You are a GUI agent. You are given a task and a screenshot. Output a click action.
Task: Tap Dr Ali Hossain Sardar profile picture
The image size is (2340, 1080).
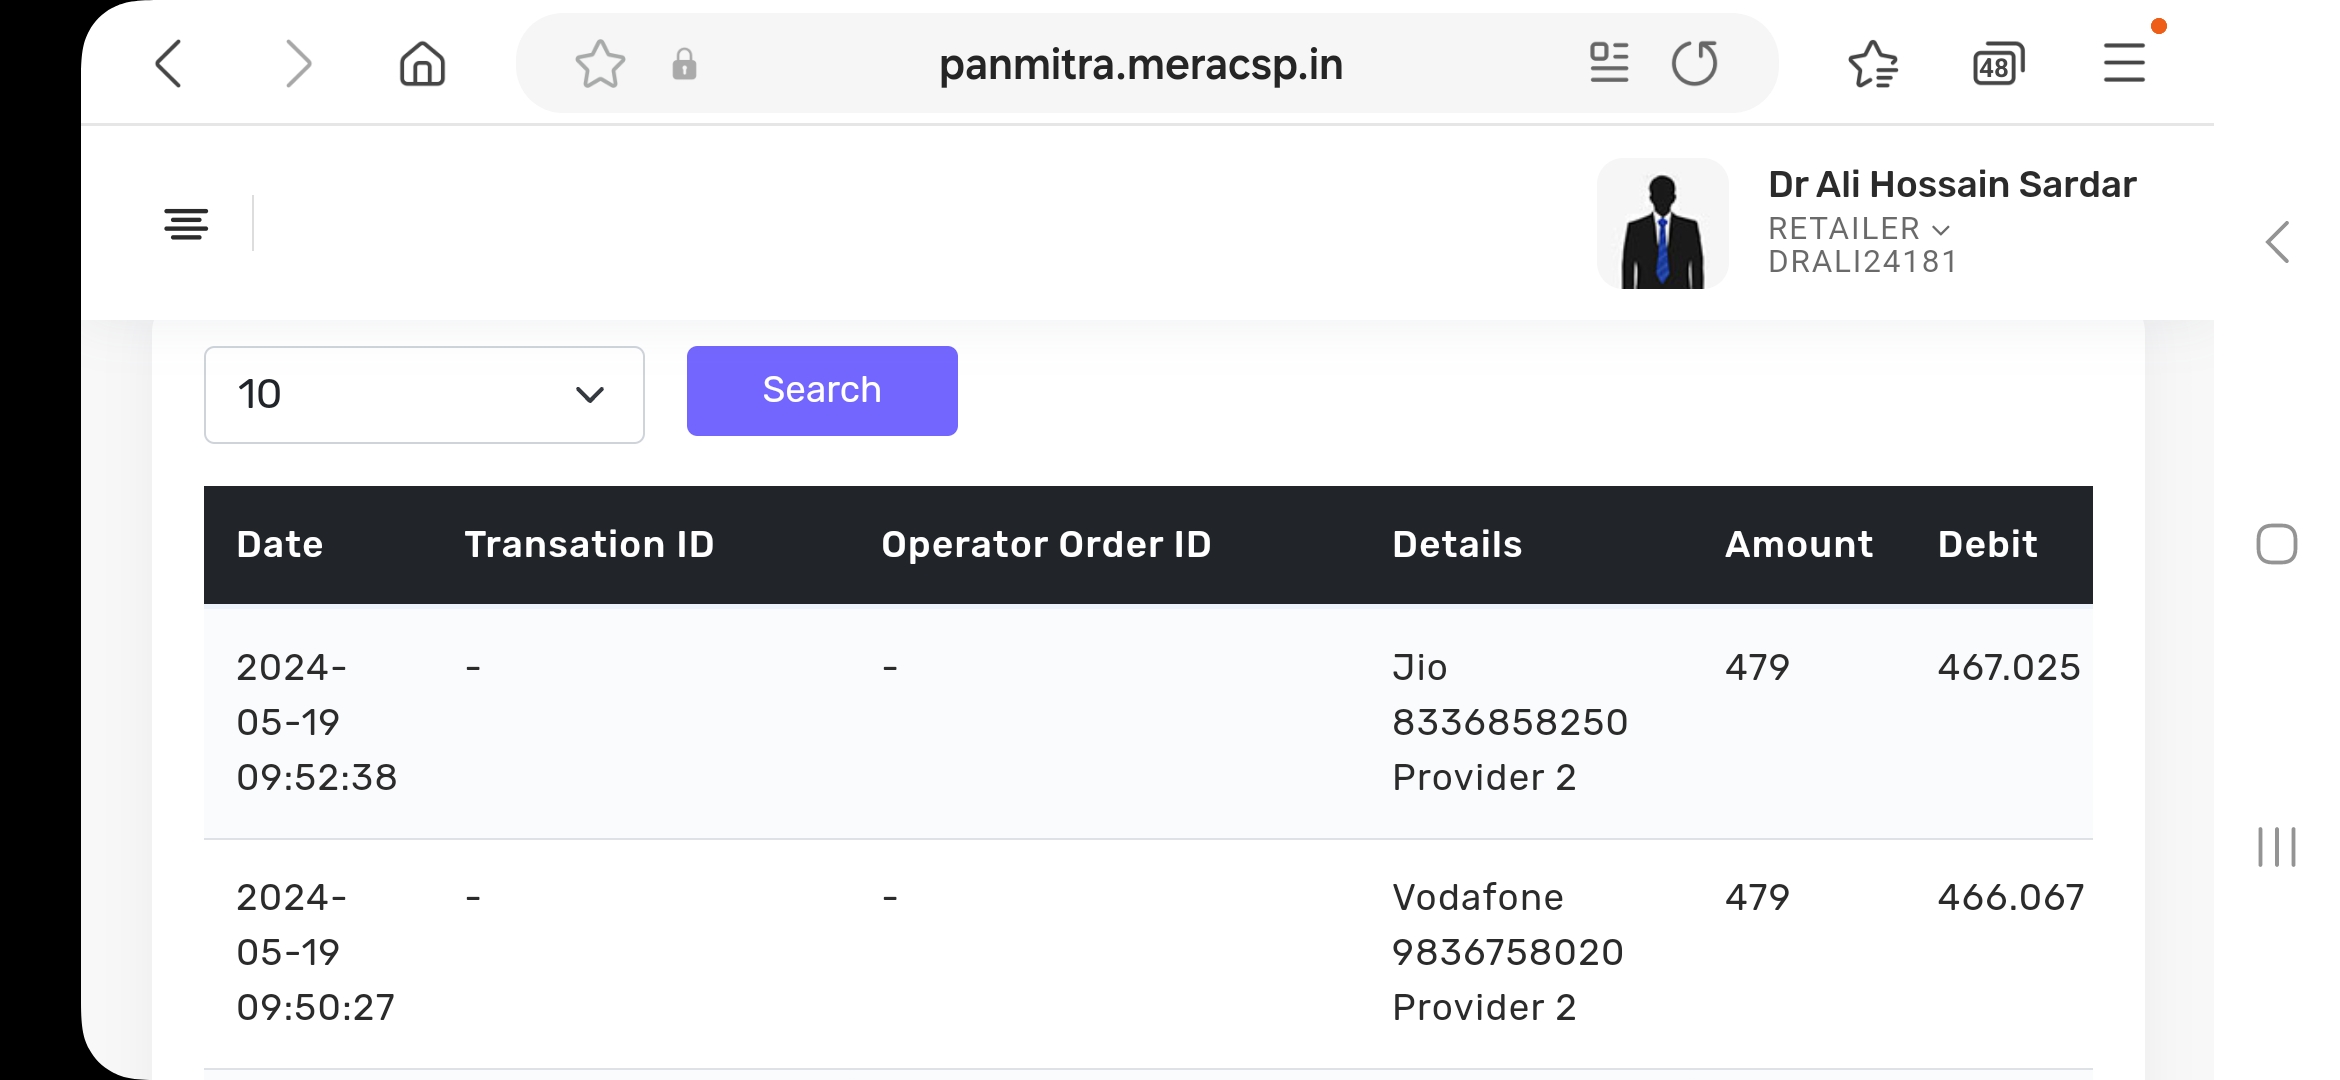click(1662, 224)
